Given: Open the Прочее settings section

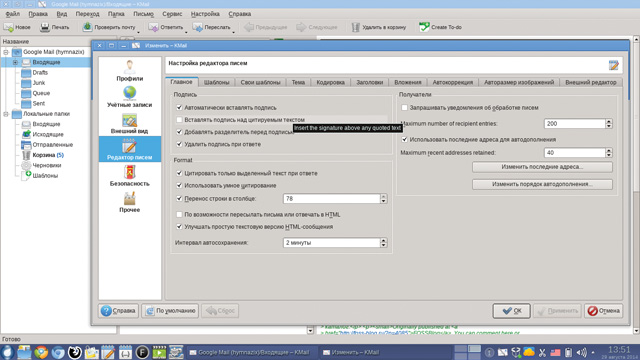Looking at the screenshot, I should [x=129, y=202].
